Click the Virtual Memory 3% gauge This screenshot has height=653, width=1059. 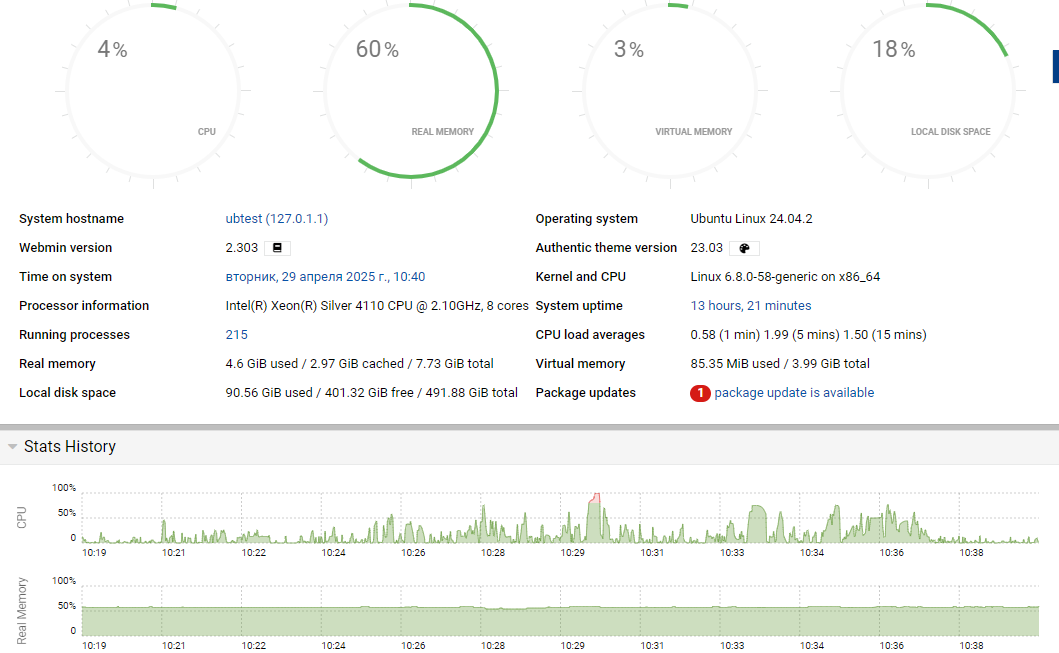(x=670, y=90)
